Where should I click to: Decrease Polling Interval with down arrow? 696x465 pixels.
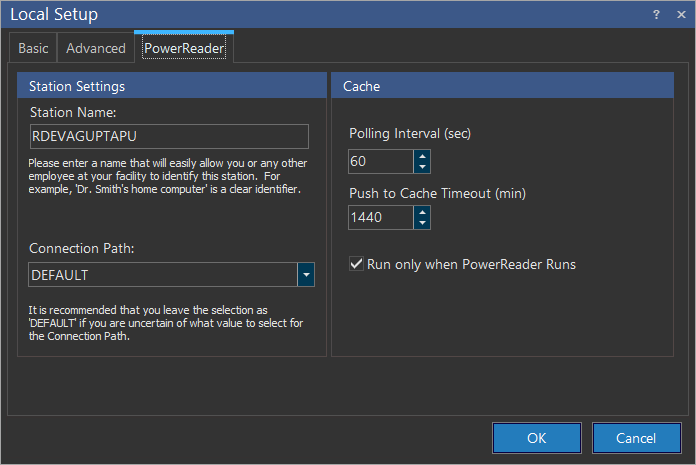(422, 167)
